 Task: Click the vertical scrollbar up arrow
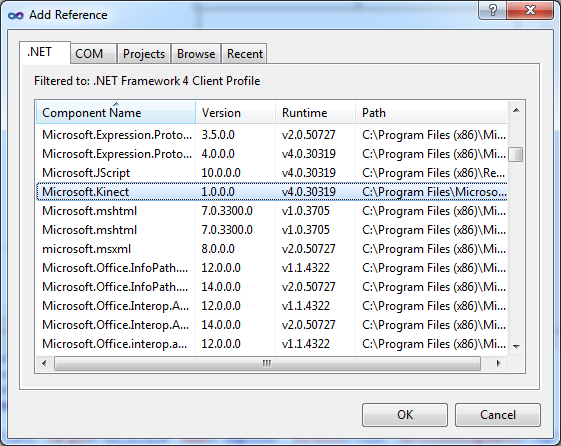[516, 111]
